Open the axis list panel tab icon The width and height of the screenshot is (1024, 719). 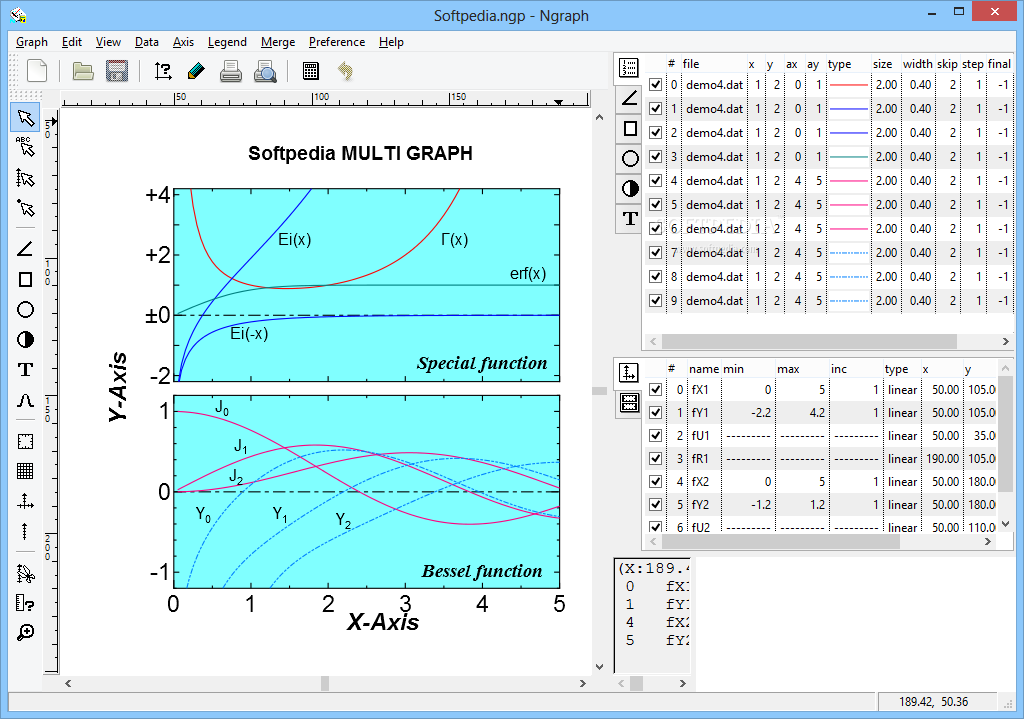point(628,372)
